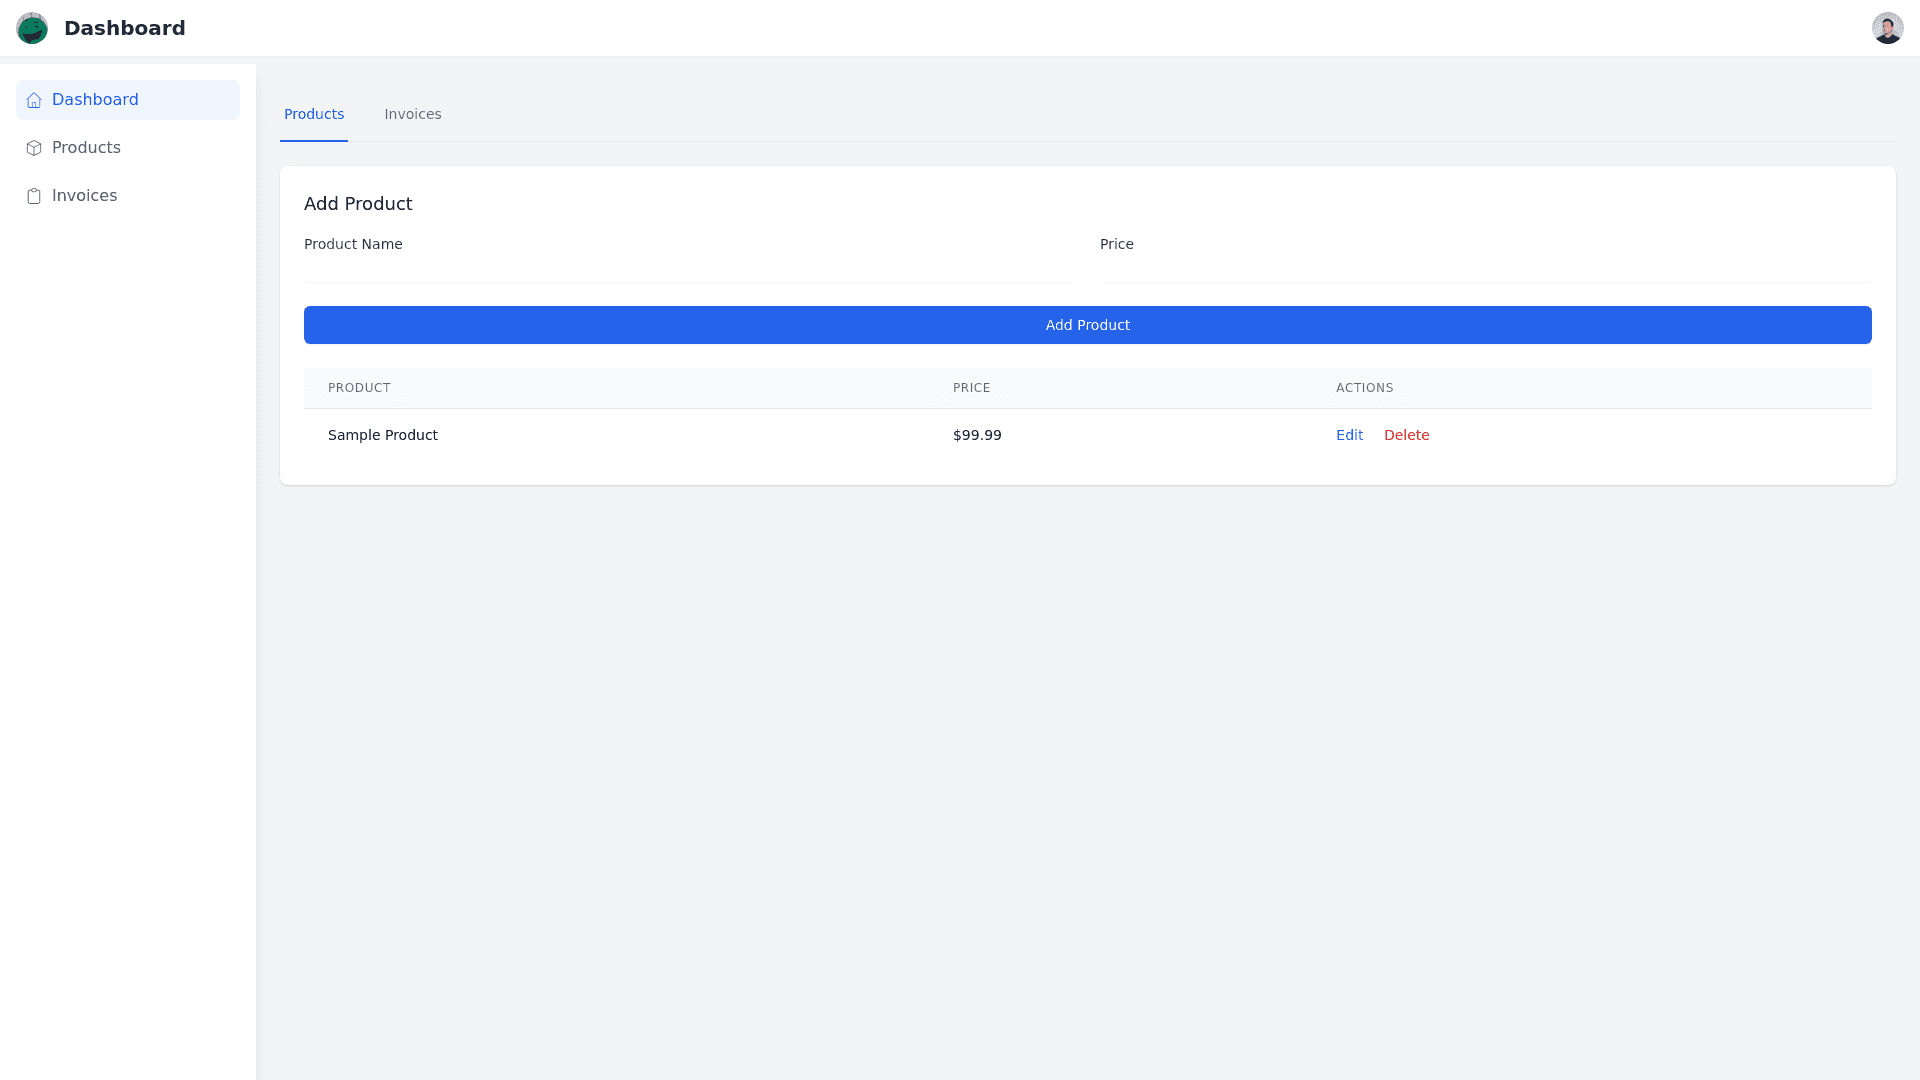
Task: Go to Products in the sidebar
Action: [86, 148]
